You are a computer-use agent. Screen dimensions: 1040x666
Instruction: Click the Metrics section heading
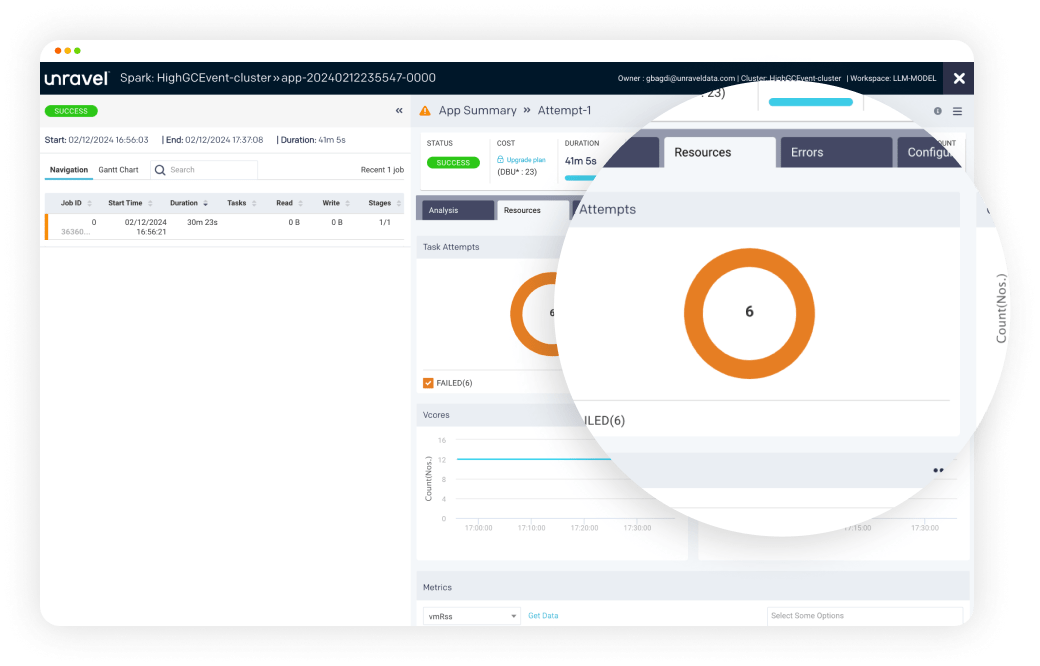pyautogui.click(x=438, y=587)
